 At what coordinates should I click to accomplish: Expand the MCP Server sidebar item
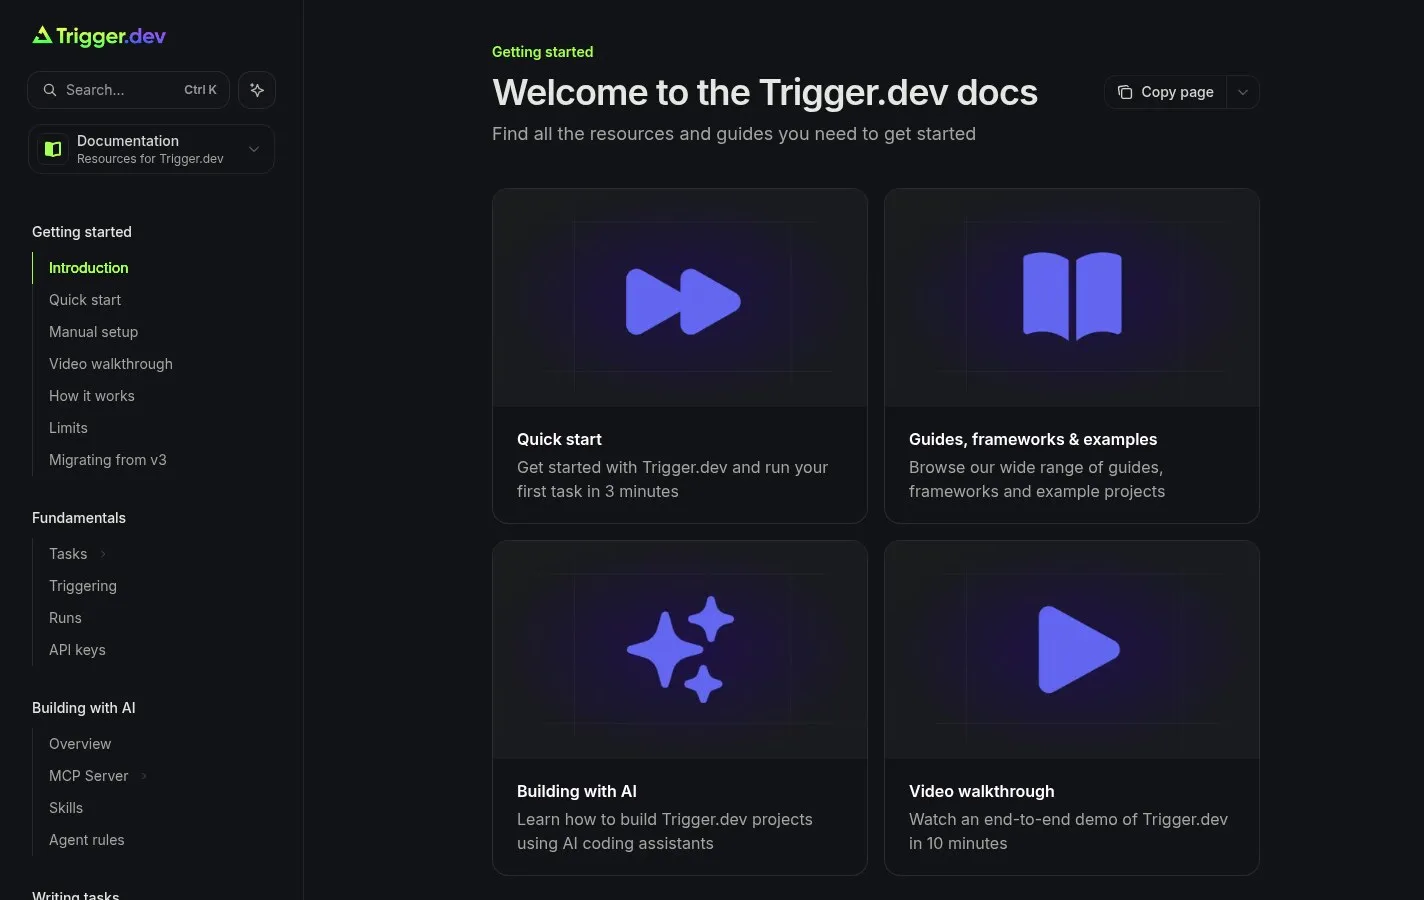[x=144, y=776]
